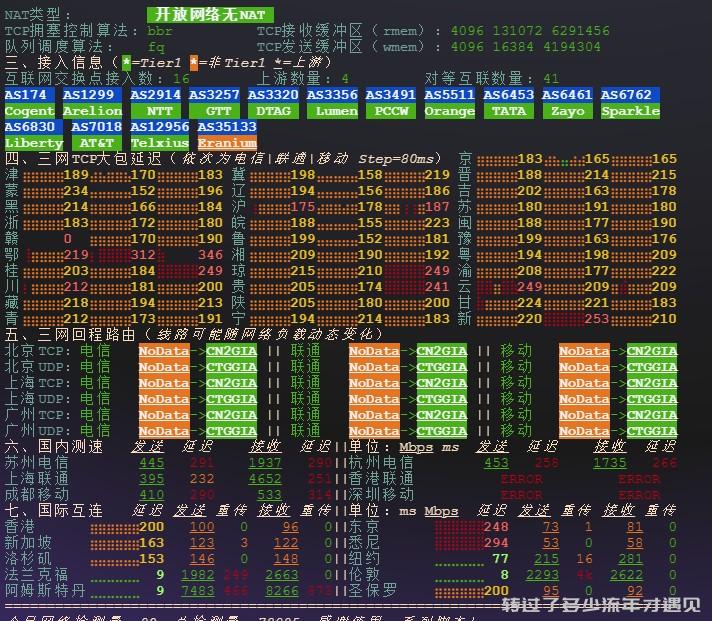The image size is (712, 621).
Task: Click 法兰克福 send speed 1982
Action: tap(198, 575)
